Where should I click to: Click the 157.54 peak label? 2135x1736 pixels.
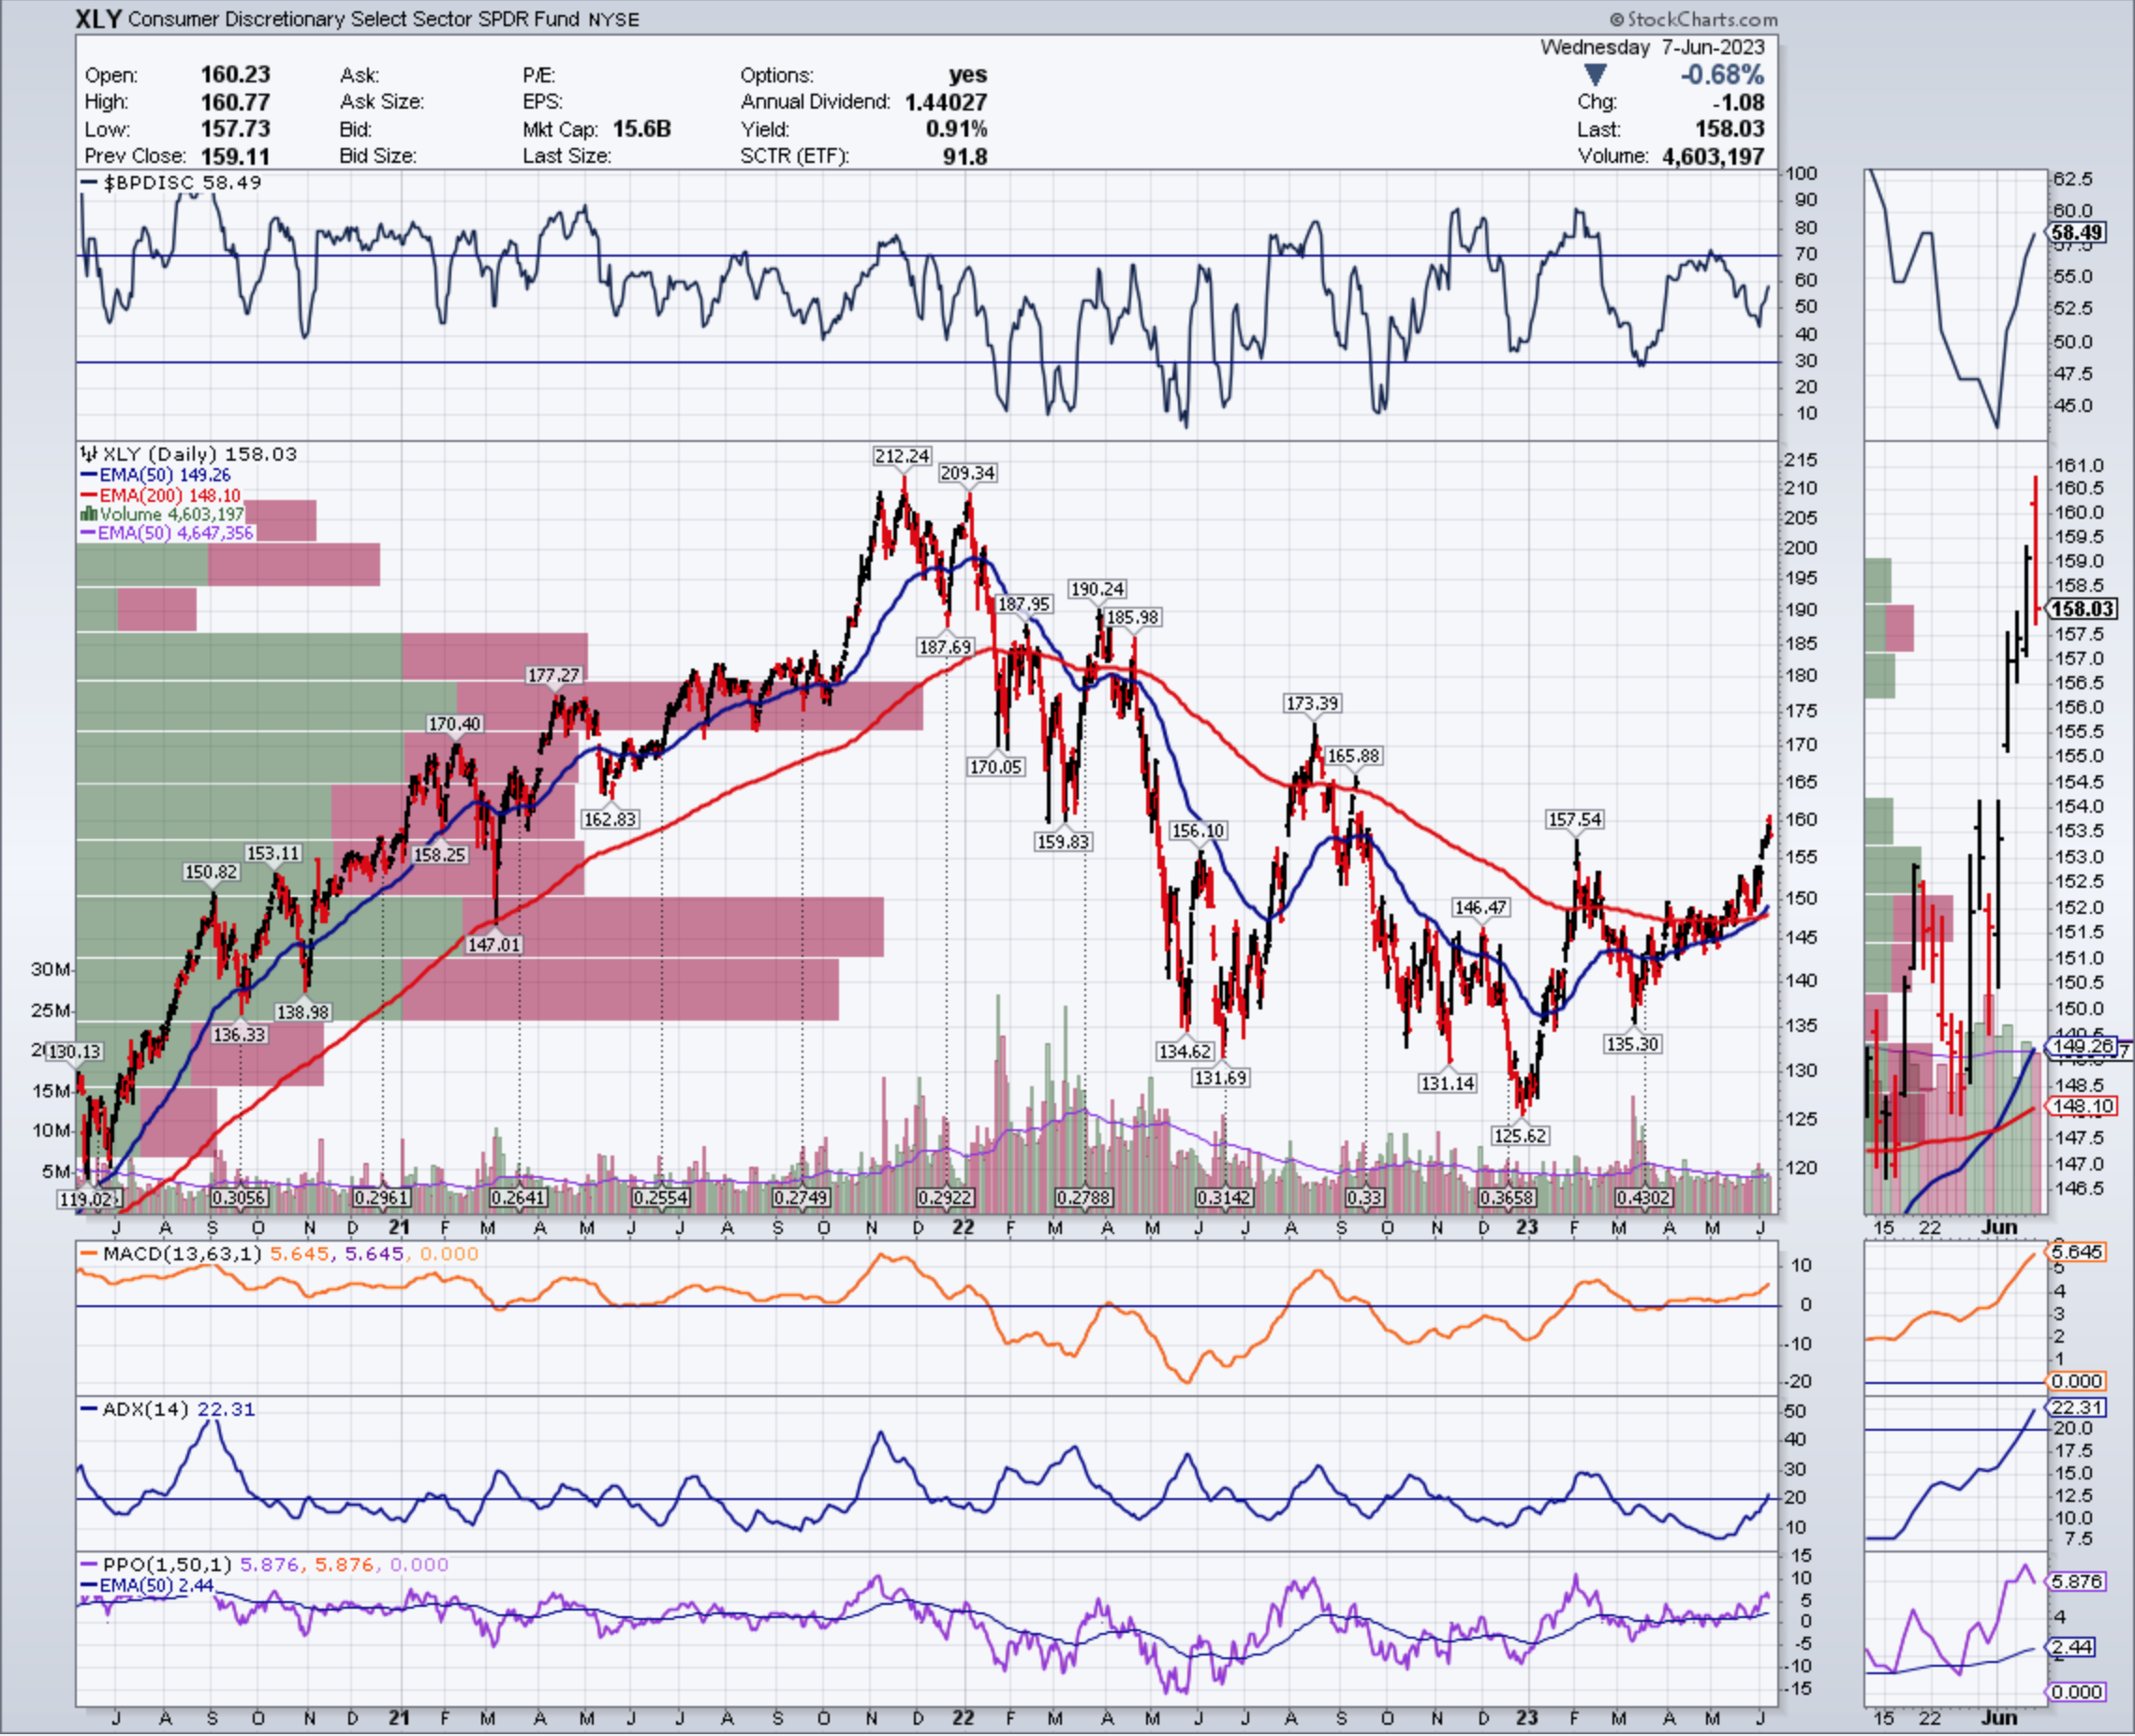point(1575,820)
